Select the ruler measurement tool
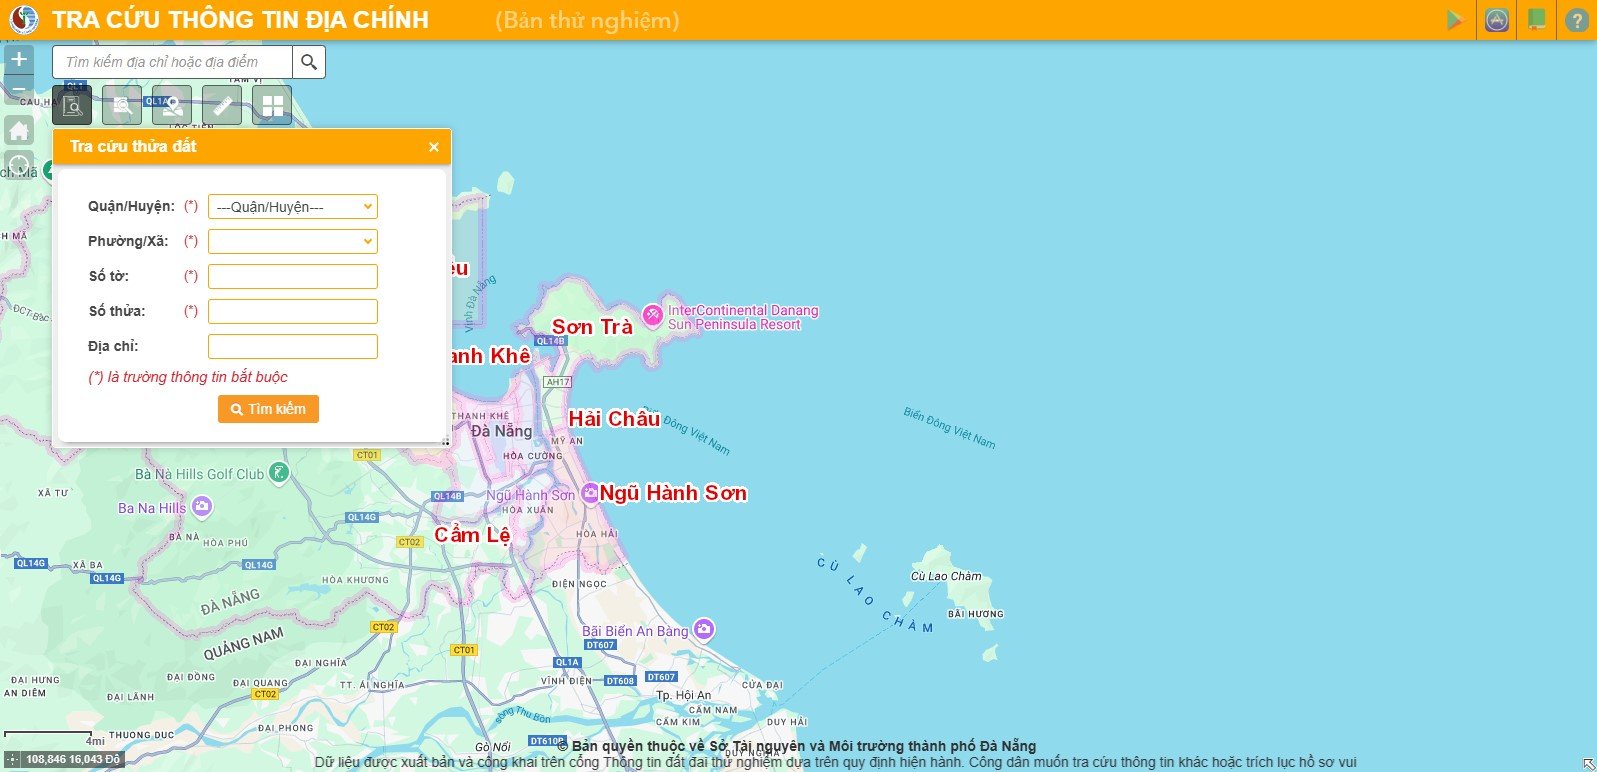Screen dimensions: 1597x772 pyautogui.click(x=222, y=105)
